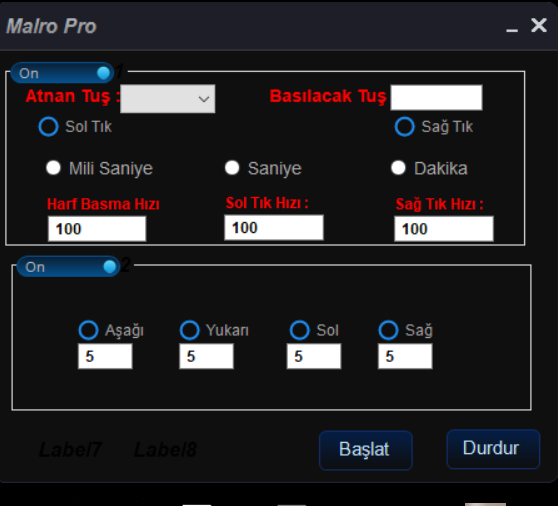558x506 pixels.
Task: Select the Sol Tık radio button
Action: pyautogui.click(x=48, y=127)
